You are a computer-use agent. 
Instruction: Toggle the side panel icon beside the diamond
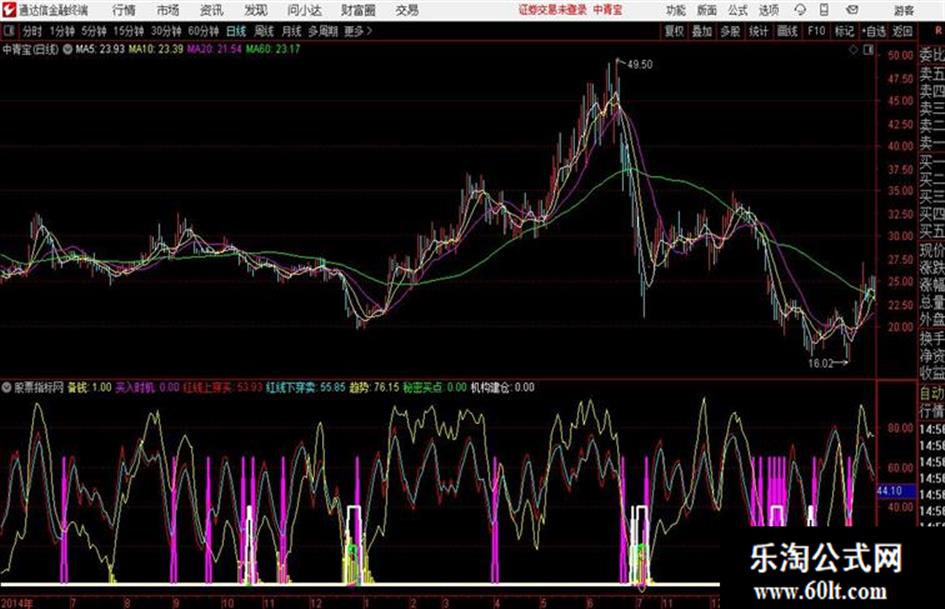point(868,50)
